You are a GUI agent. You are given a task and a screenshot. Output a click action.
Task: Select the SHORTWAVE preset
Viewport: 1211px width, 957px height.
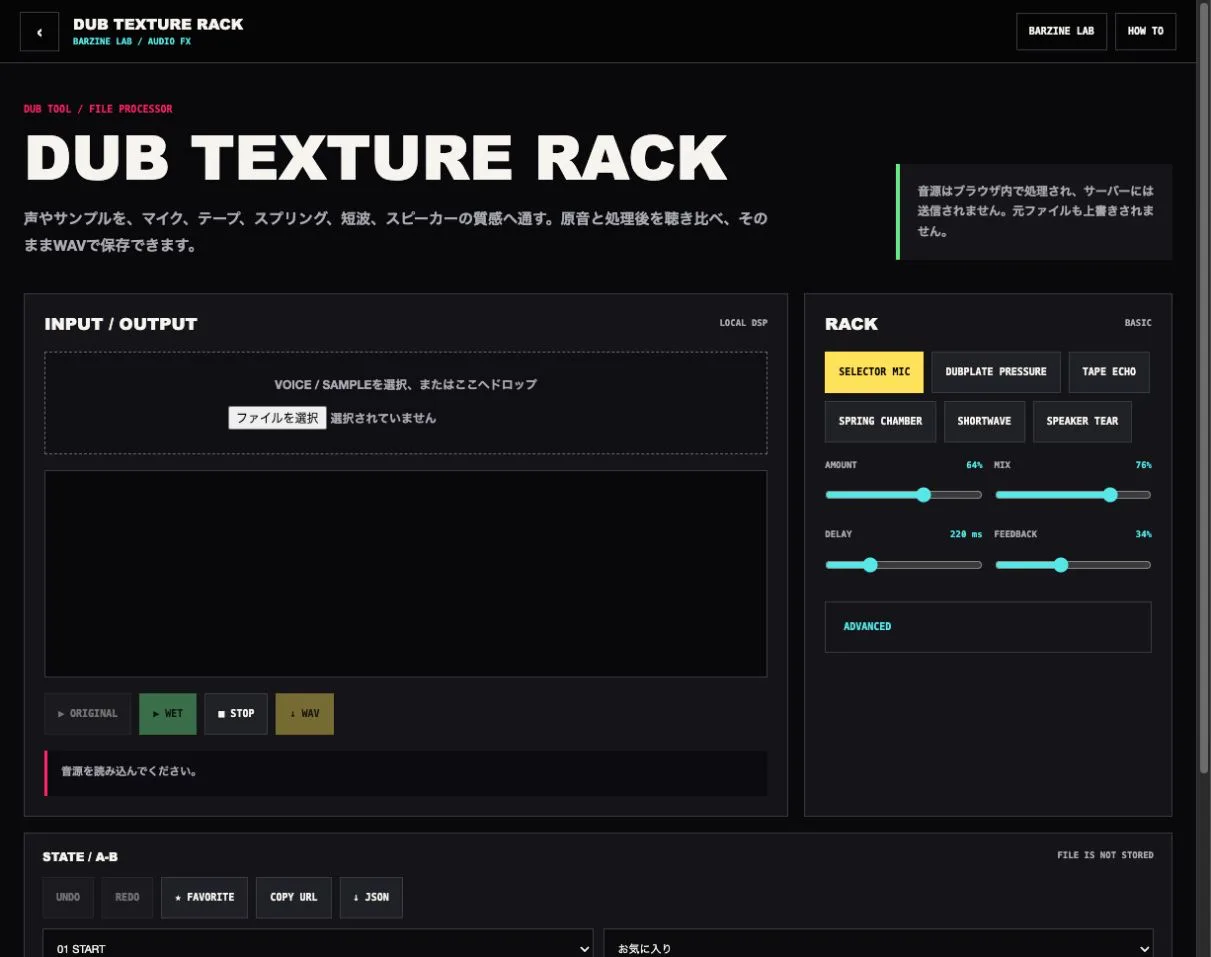[984, 422]
